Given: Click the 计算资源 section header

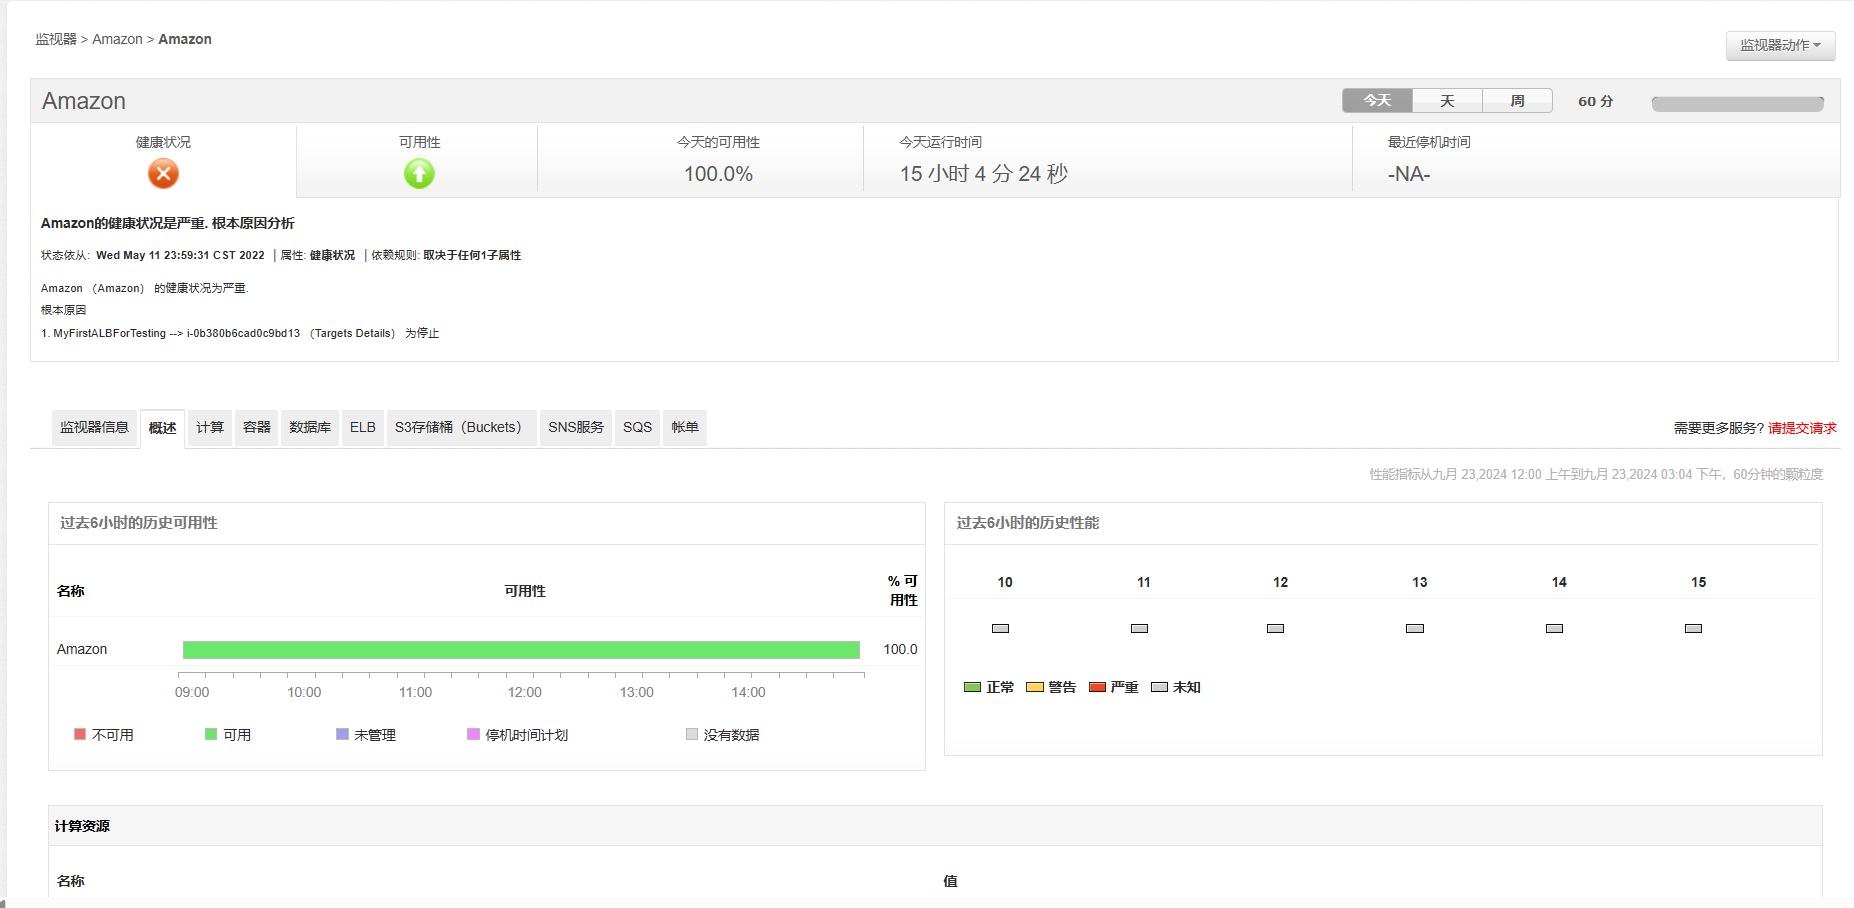Looking at the screenshot, I should 82,826.
